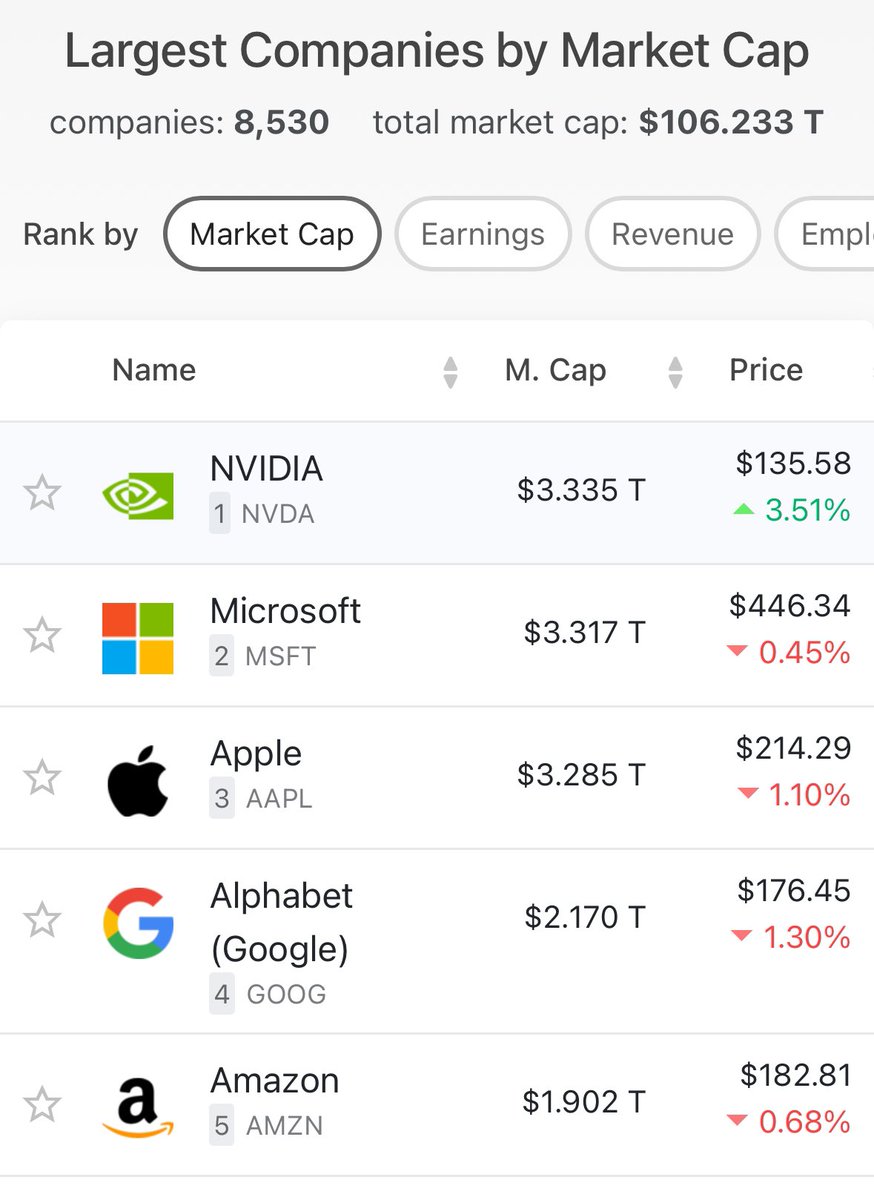Click the Google logo icon

[x=138, y=923]
